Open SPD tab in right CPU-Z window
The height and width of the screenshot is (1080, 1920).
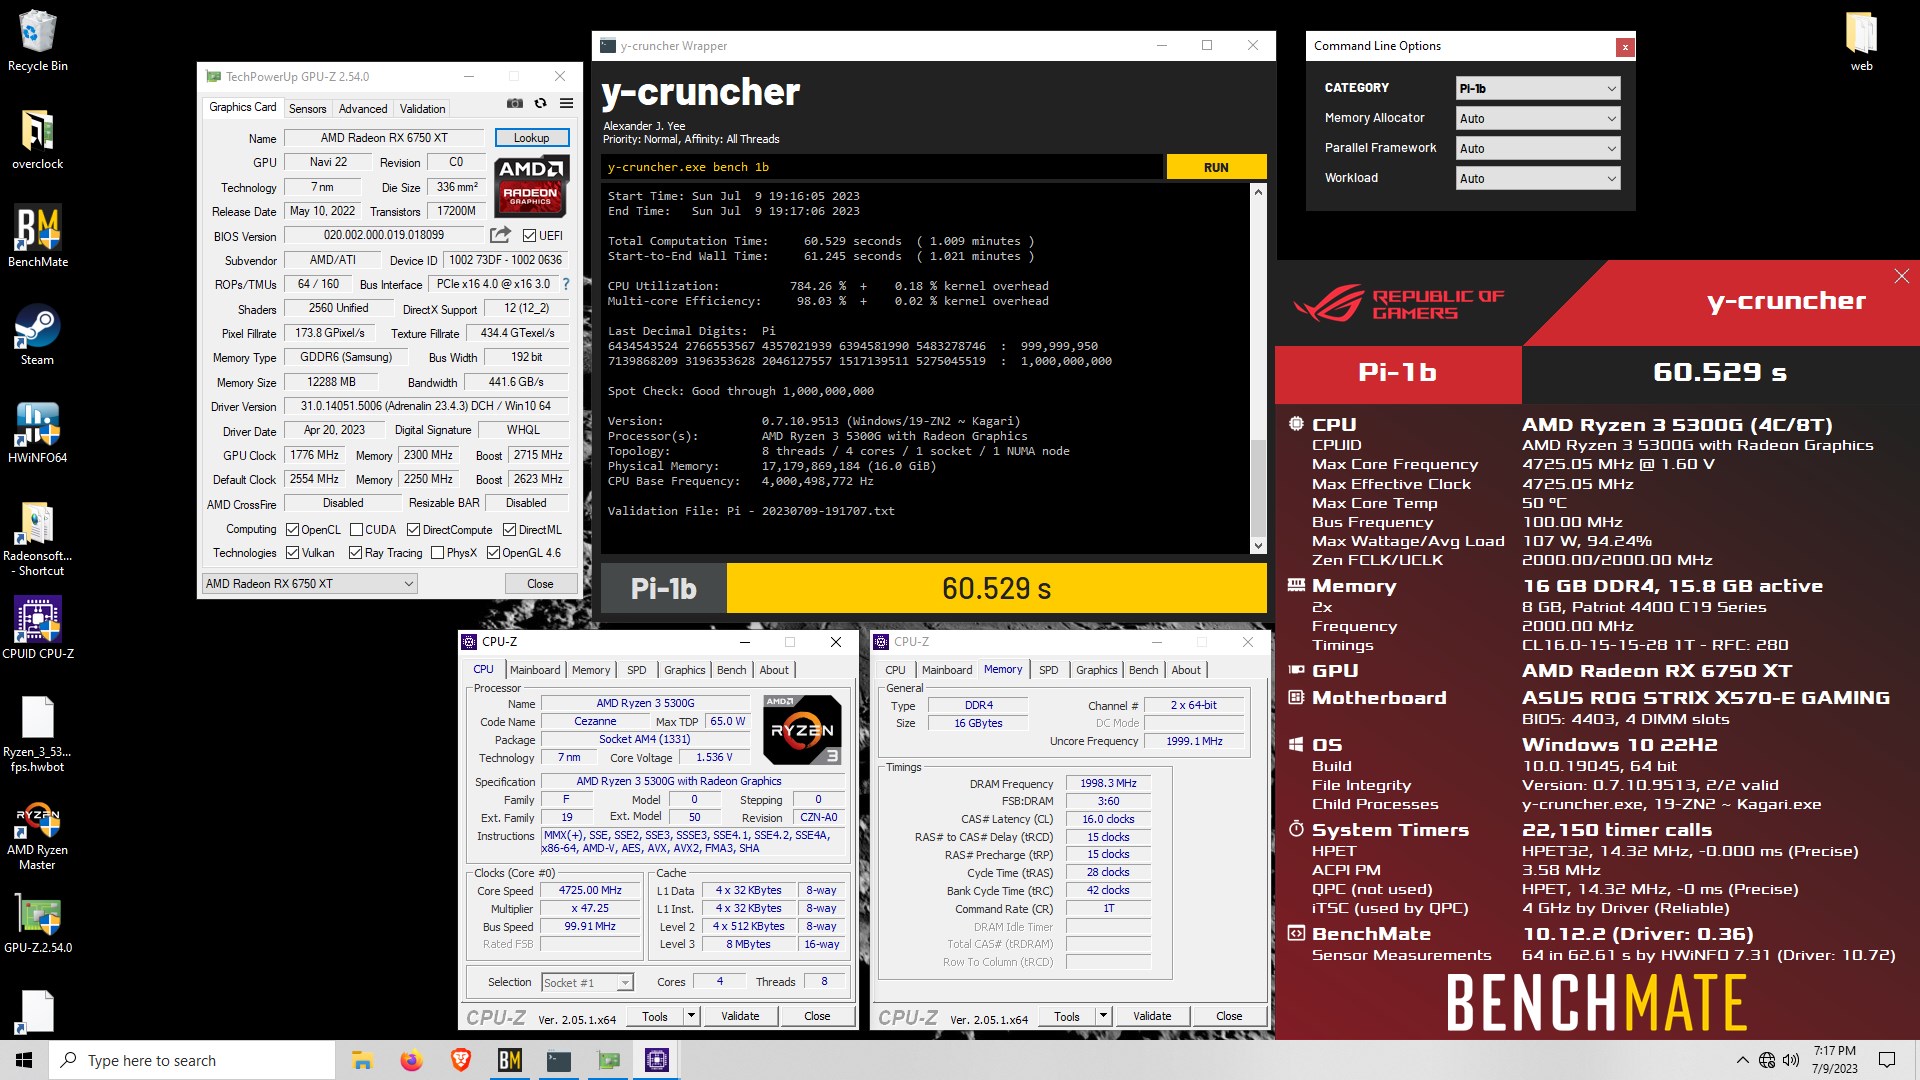pyautogui.click(x=1048, y=670)
